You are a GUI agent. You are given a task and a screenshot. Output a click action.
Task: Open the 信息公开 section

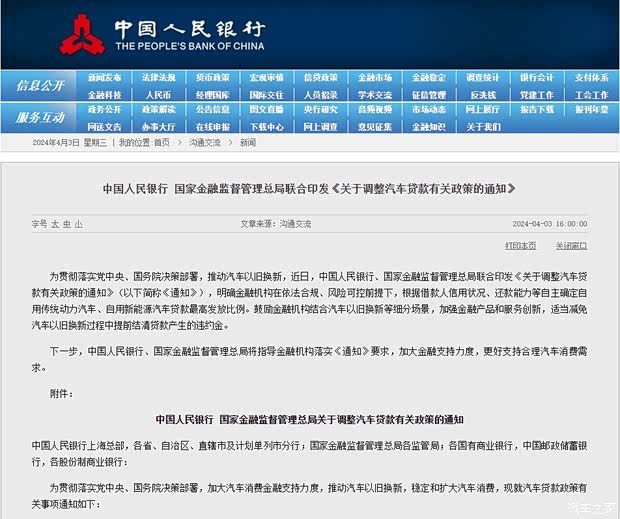click(40, 86)
